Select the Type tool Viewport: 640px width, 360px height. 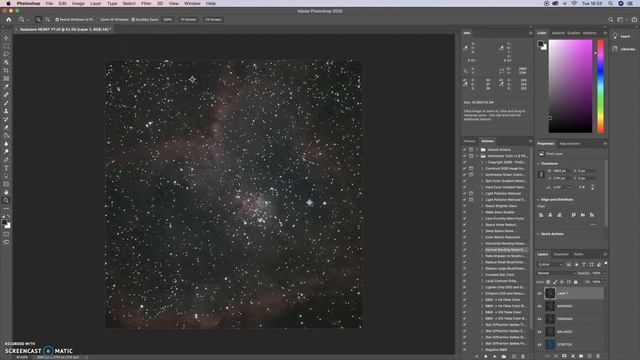[6, 168]
